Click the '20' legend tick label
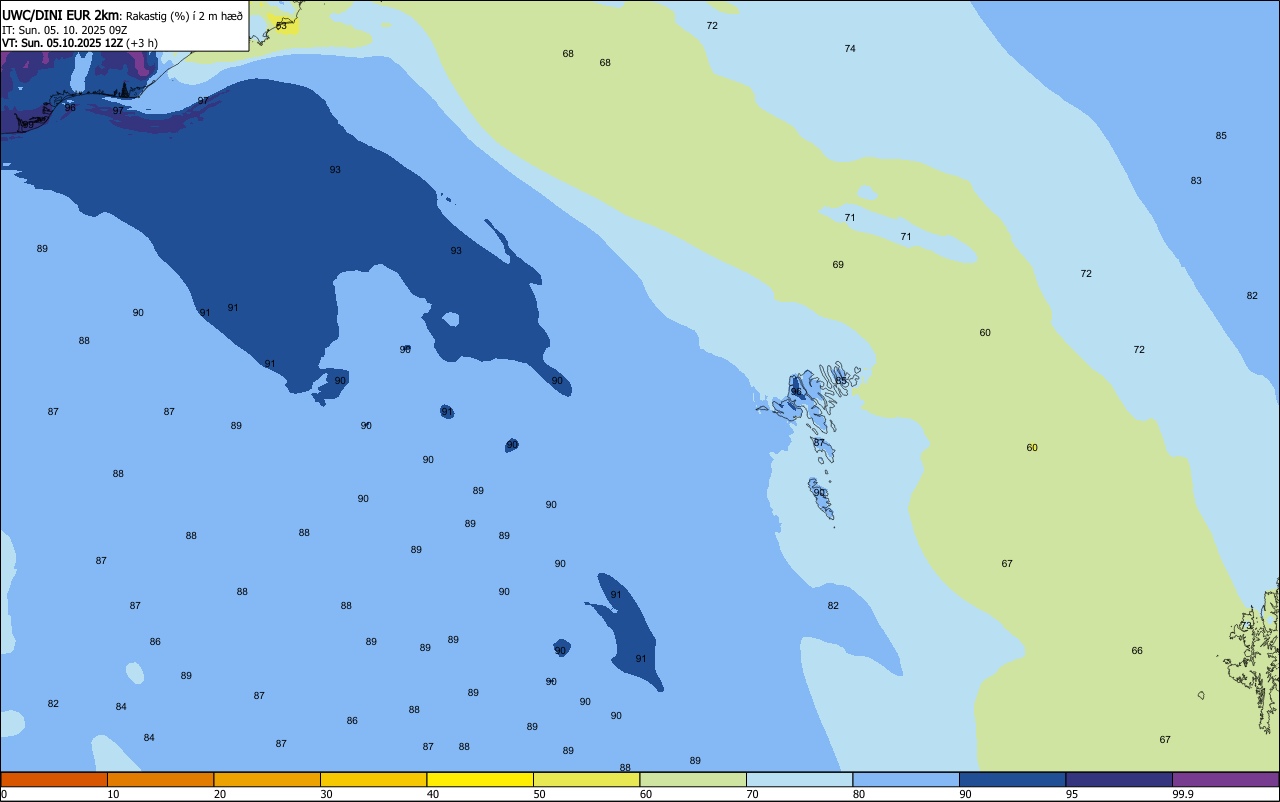The image size is (1280, 802). [220, 794]
